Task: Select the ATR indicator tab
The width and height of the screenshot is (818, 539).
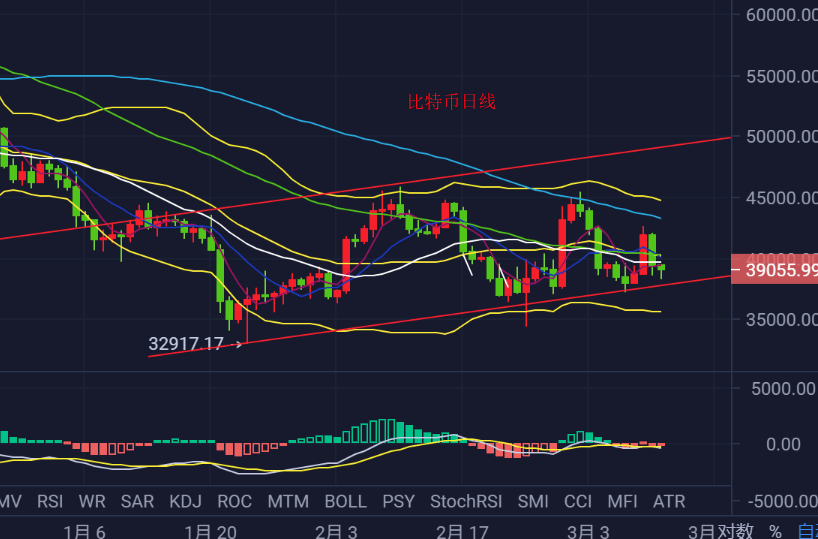Action: click(669, 501)
